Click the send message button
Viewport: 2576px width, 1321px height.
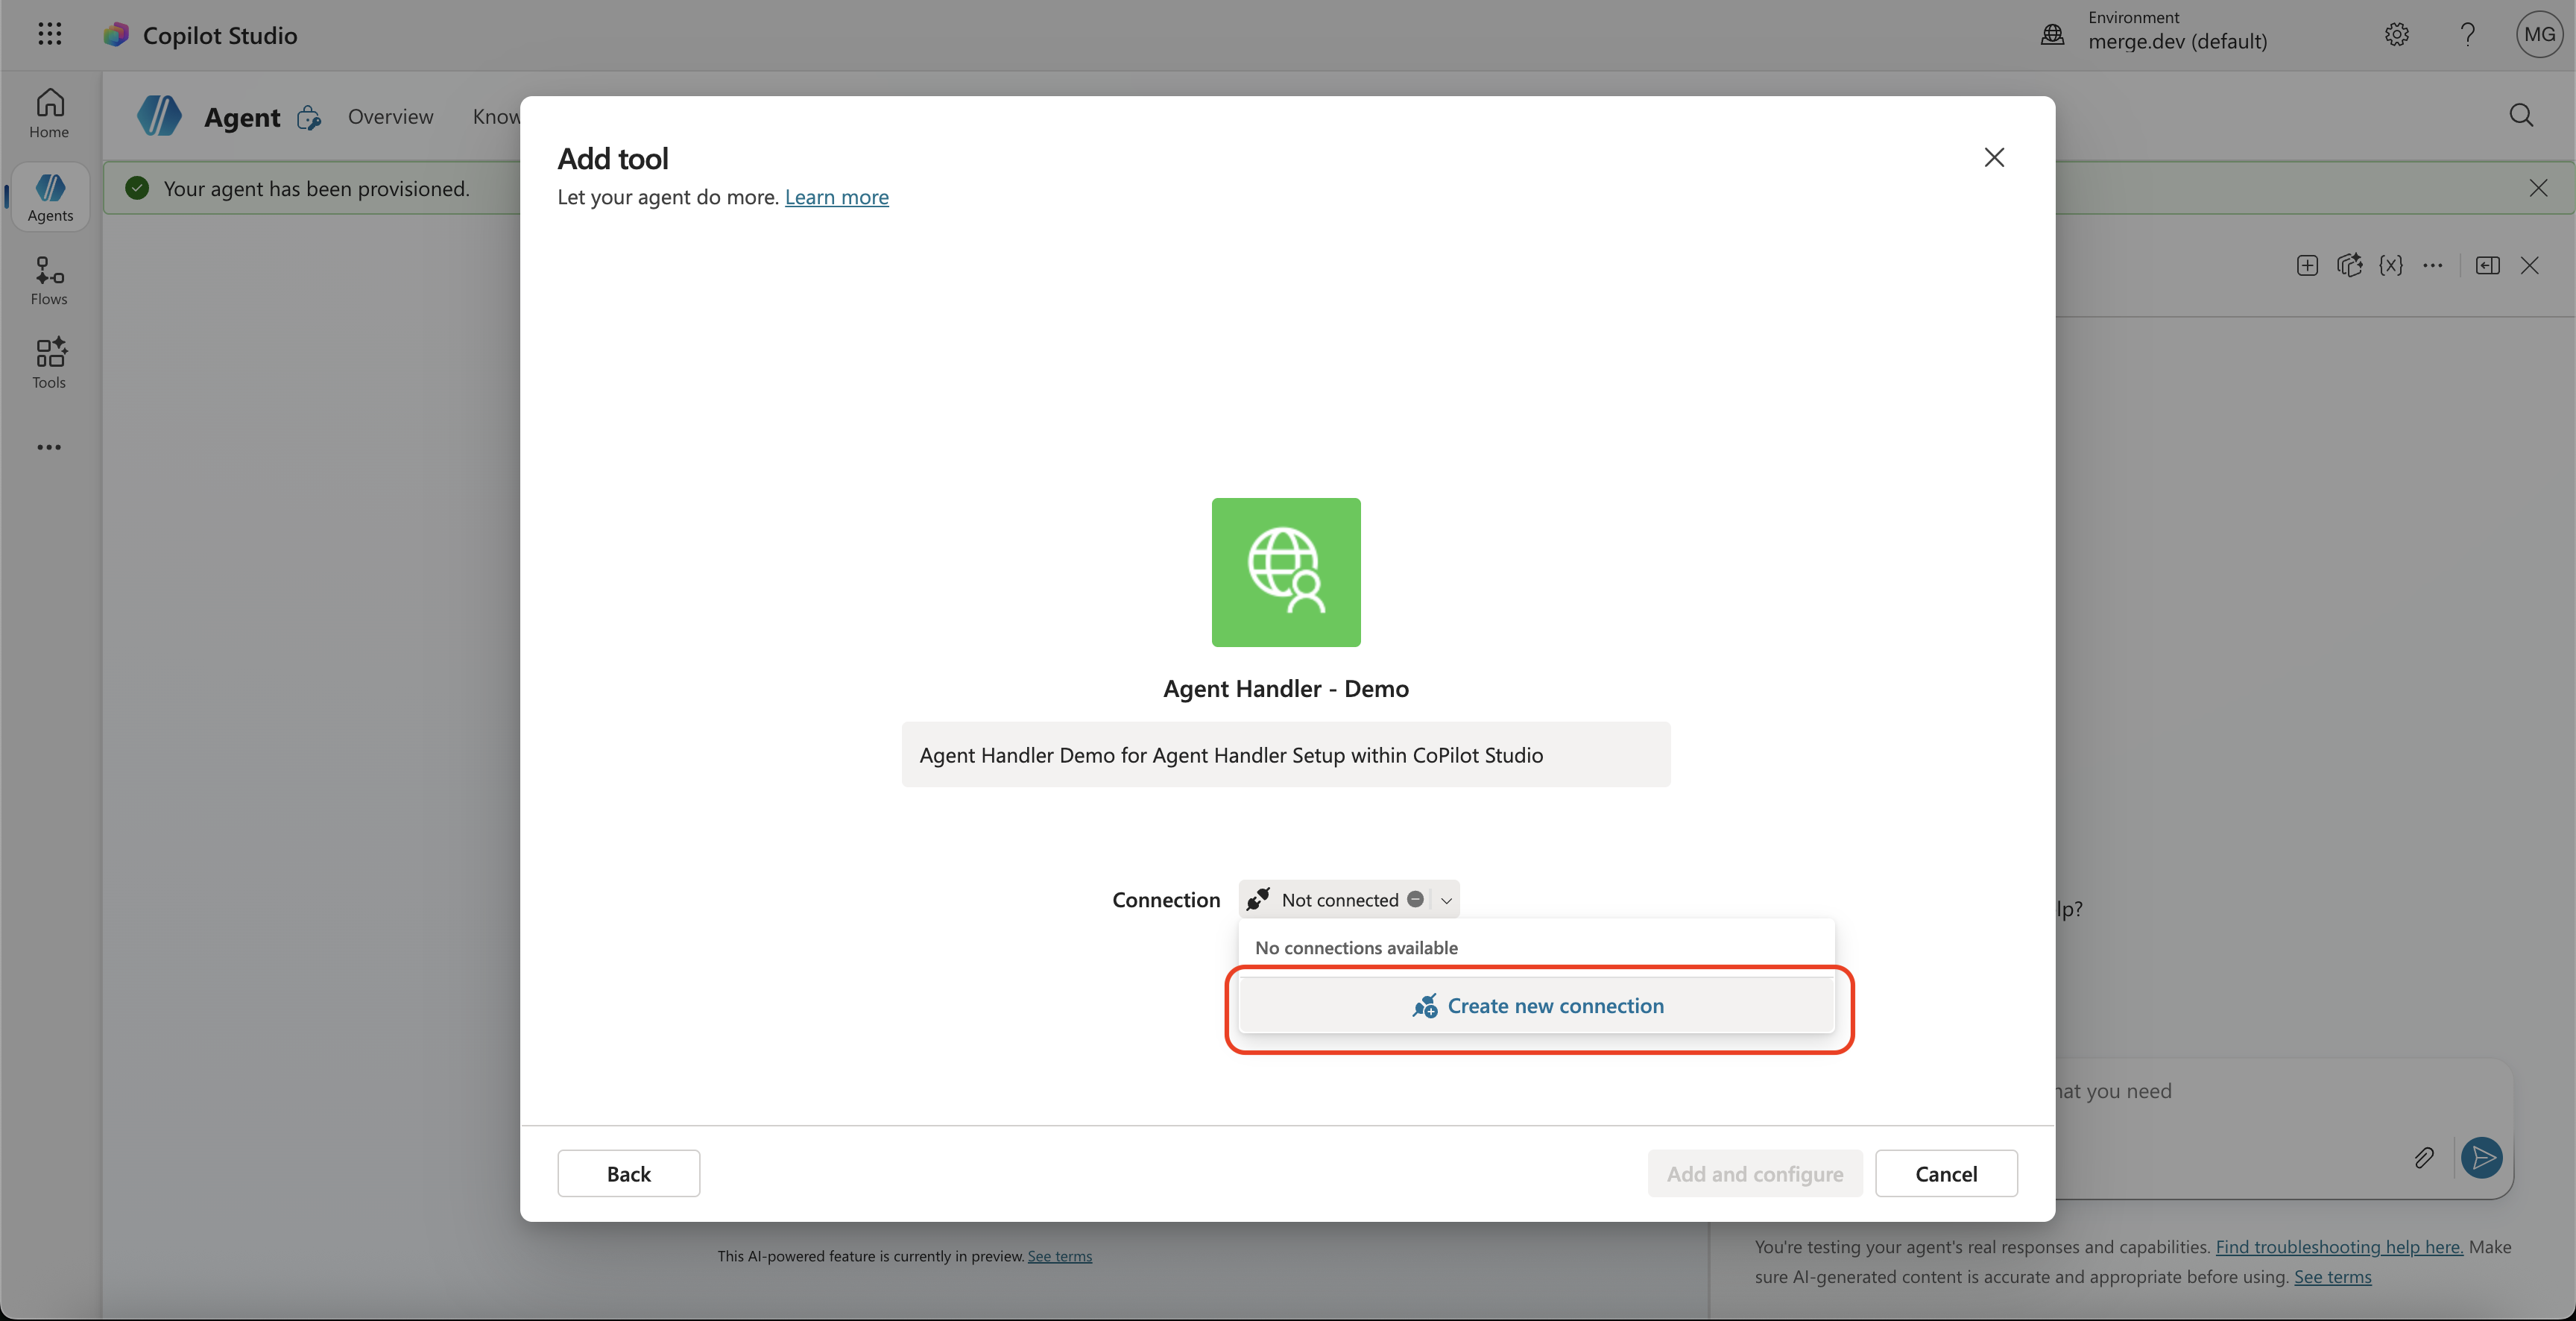(2481, 1157)
